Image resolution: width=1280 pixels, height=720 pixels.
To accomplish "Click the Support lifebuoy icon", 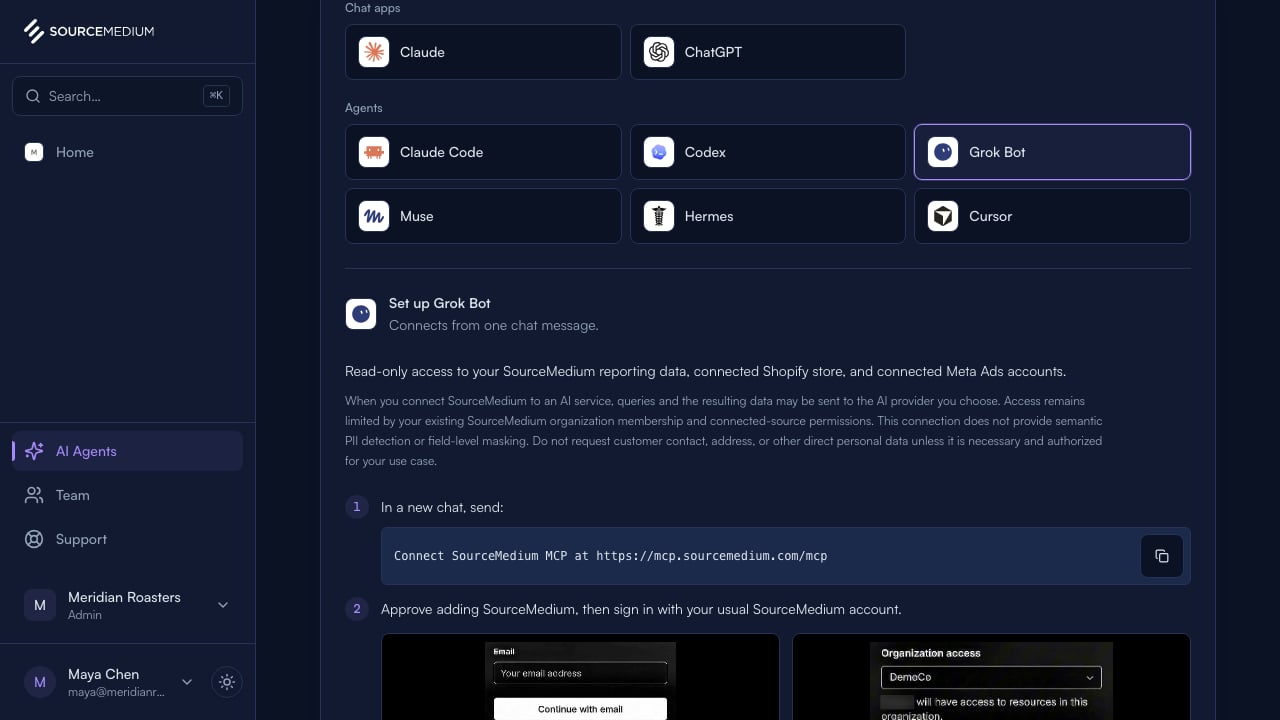I will click(34, 539).
